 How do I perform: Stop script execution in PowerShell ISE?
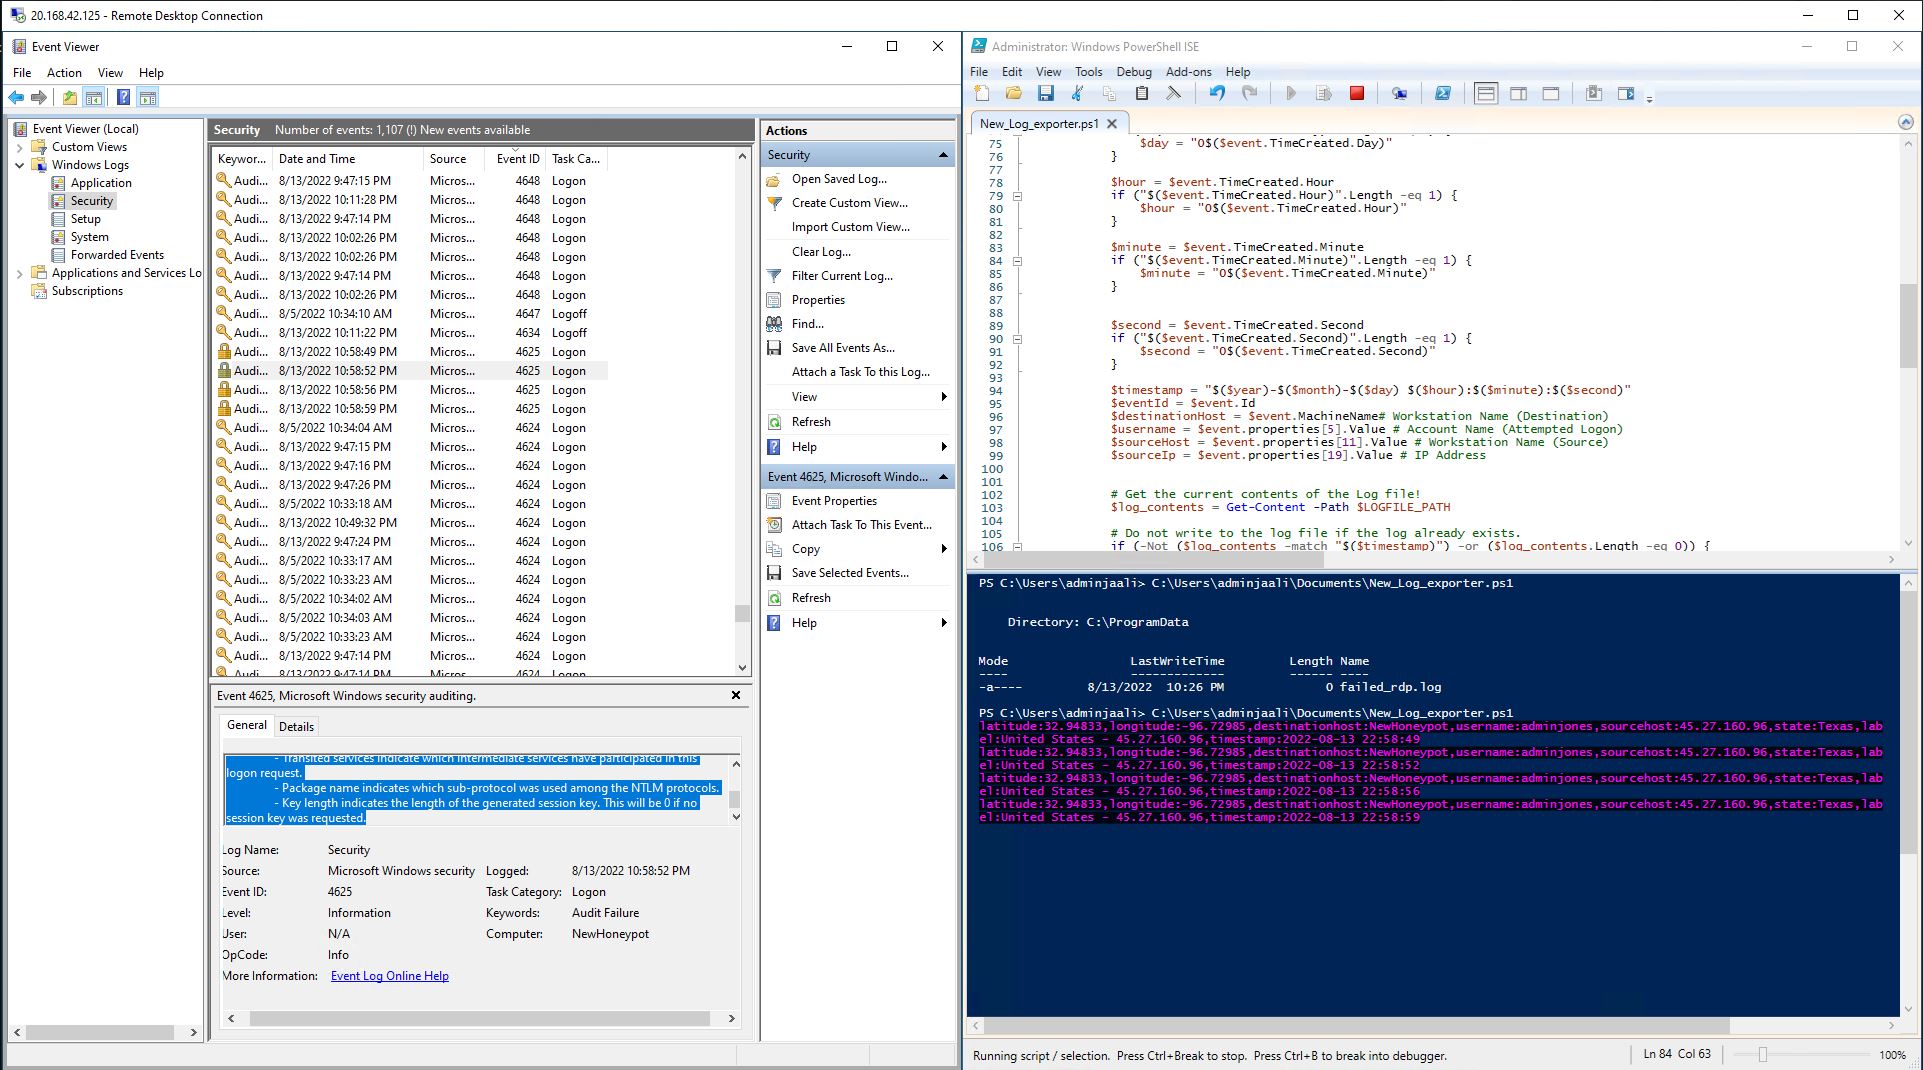(1357, 93)
